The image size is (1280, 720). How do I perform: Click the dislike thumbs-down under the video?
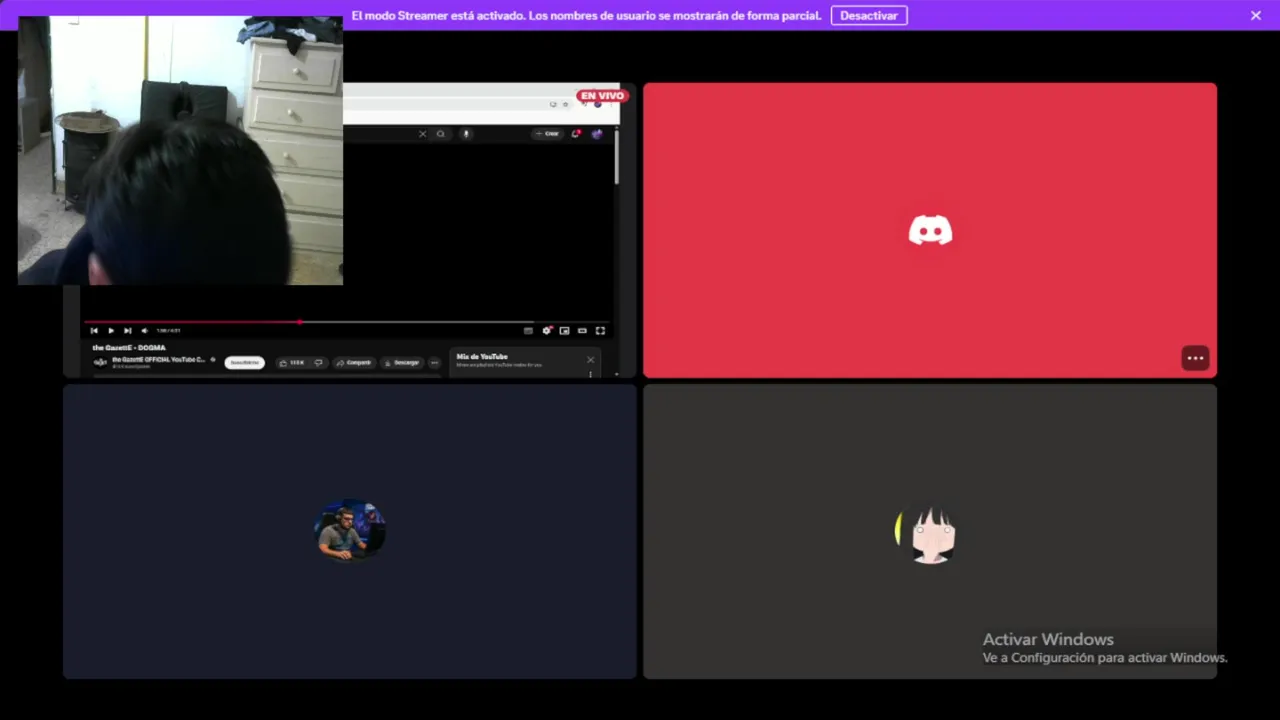tap(318, 362)
